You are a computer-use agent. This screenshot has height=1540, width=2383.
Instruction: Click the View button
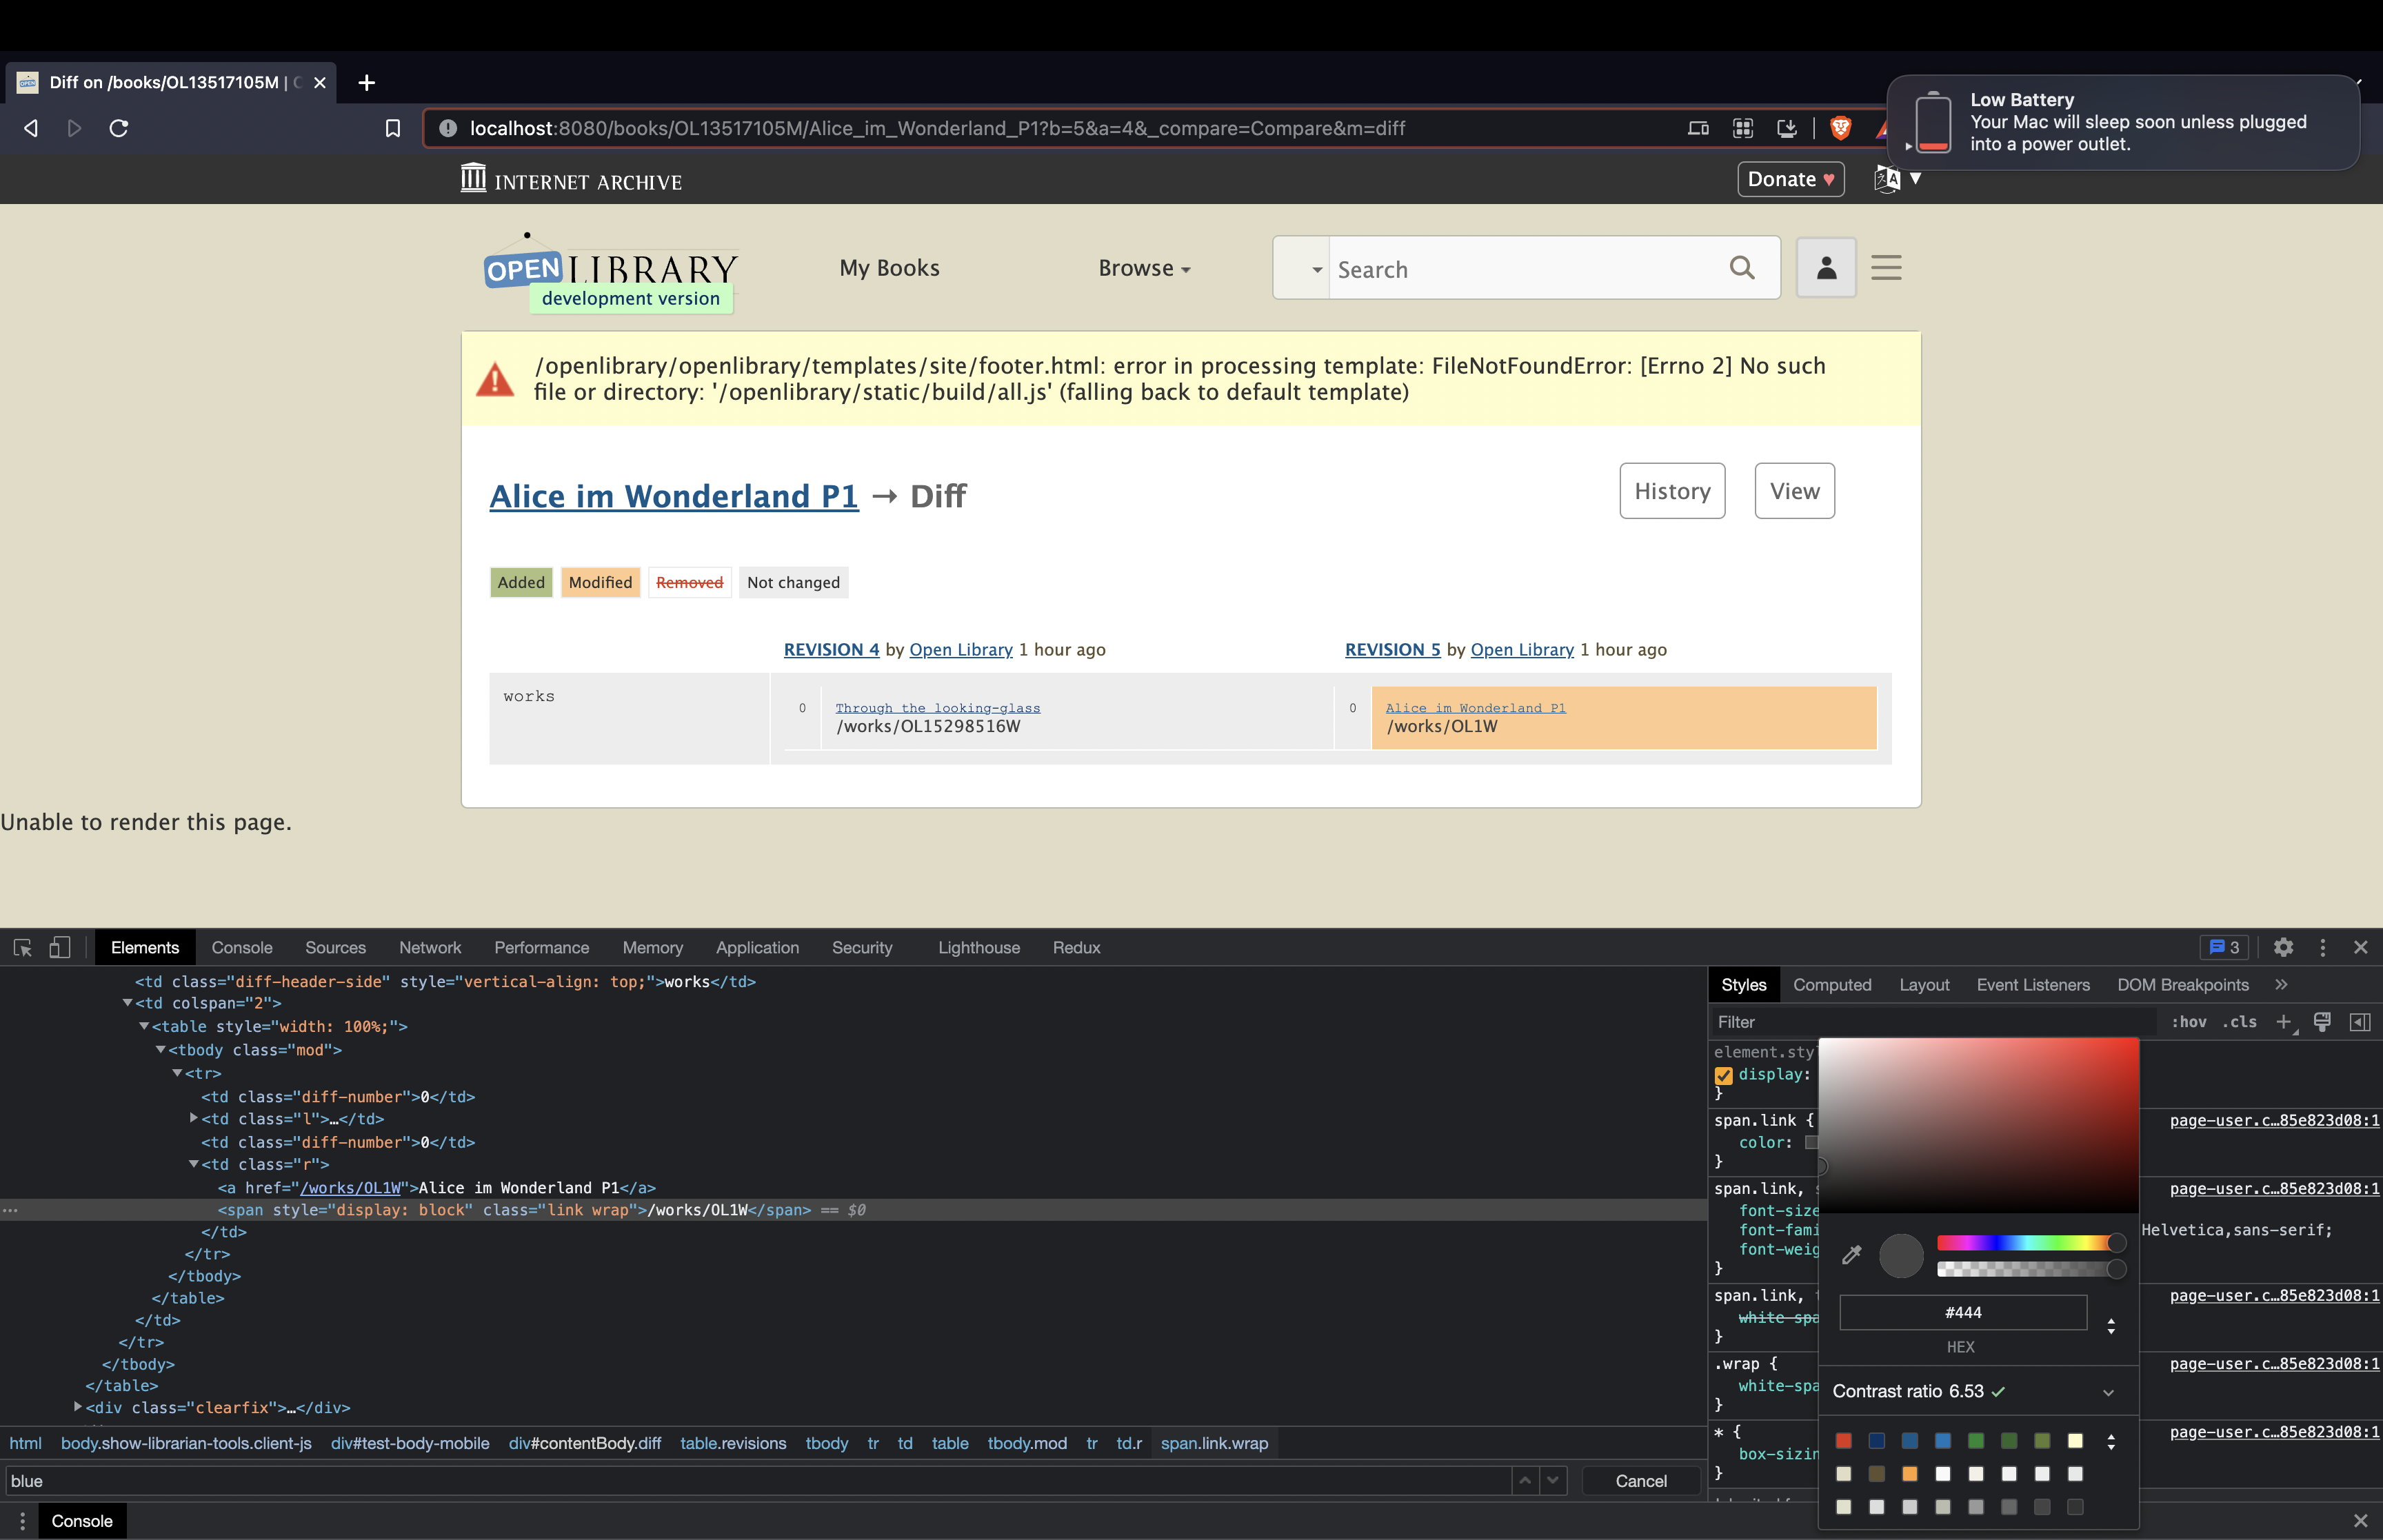coord(1794,491)
